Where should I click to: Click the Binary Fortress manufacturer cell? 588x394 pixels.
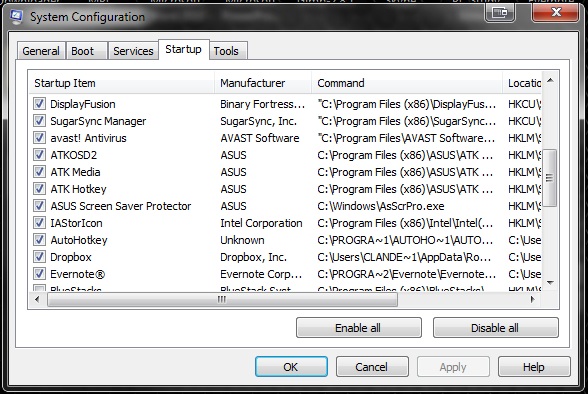coord(262,104)
